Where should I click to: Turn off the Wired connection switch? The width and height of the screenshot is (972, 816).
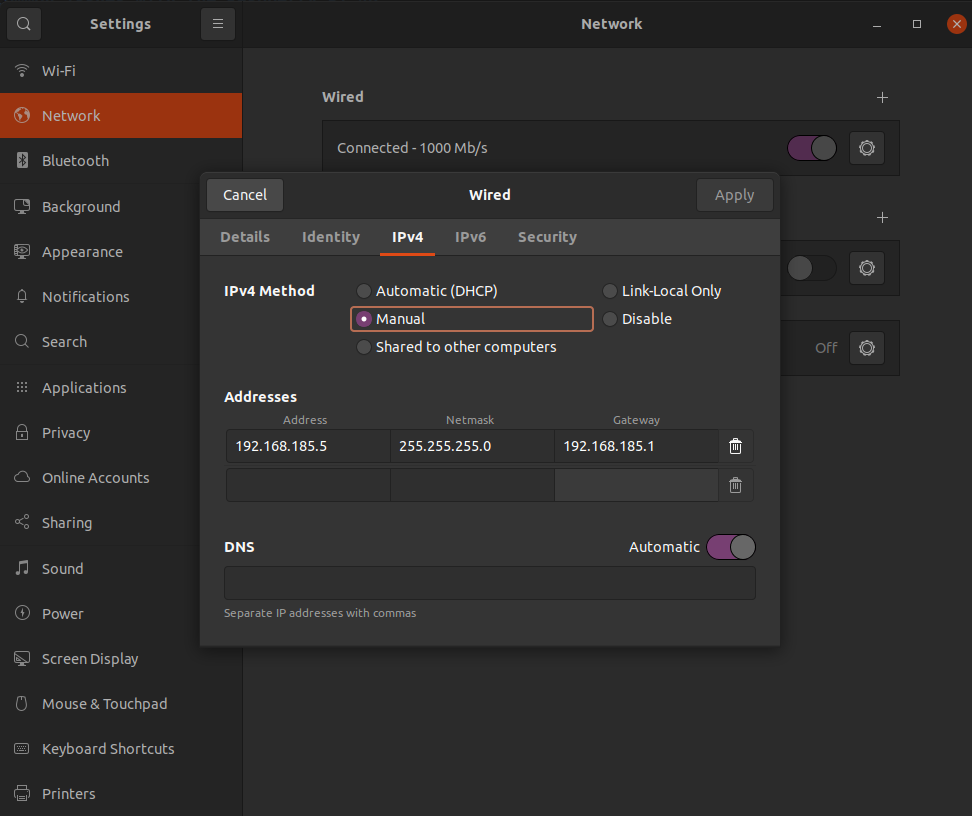pyautogui.click(x=812, y=148)
